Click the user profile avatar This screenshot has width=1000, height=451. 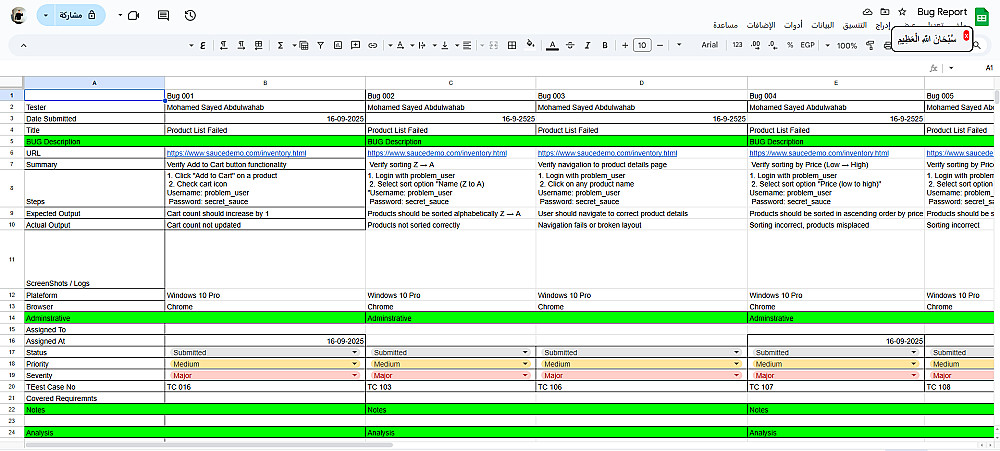19,15
